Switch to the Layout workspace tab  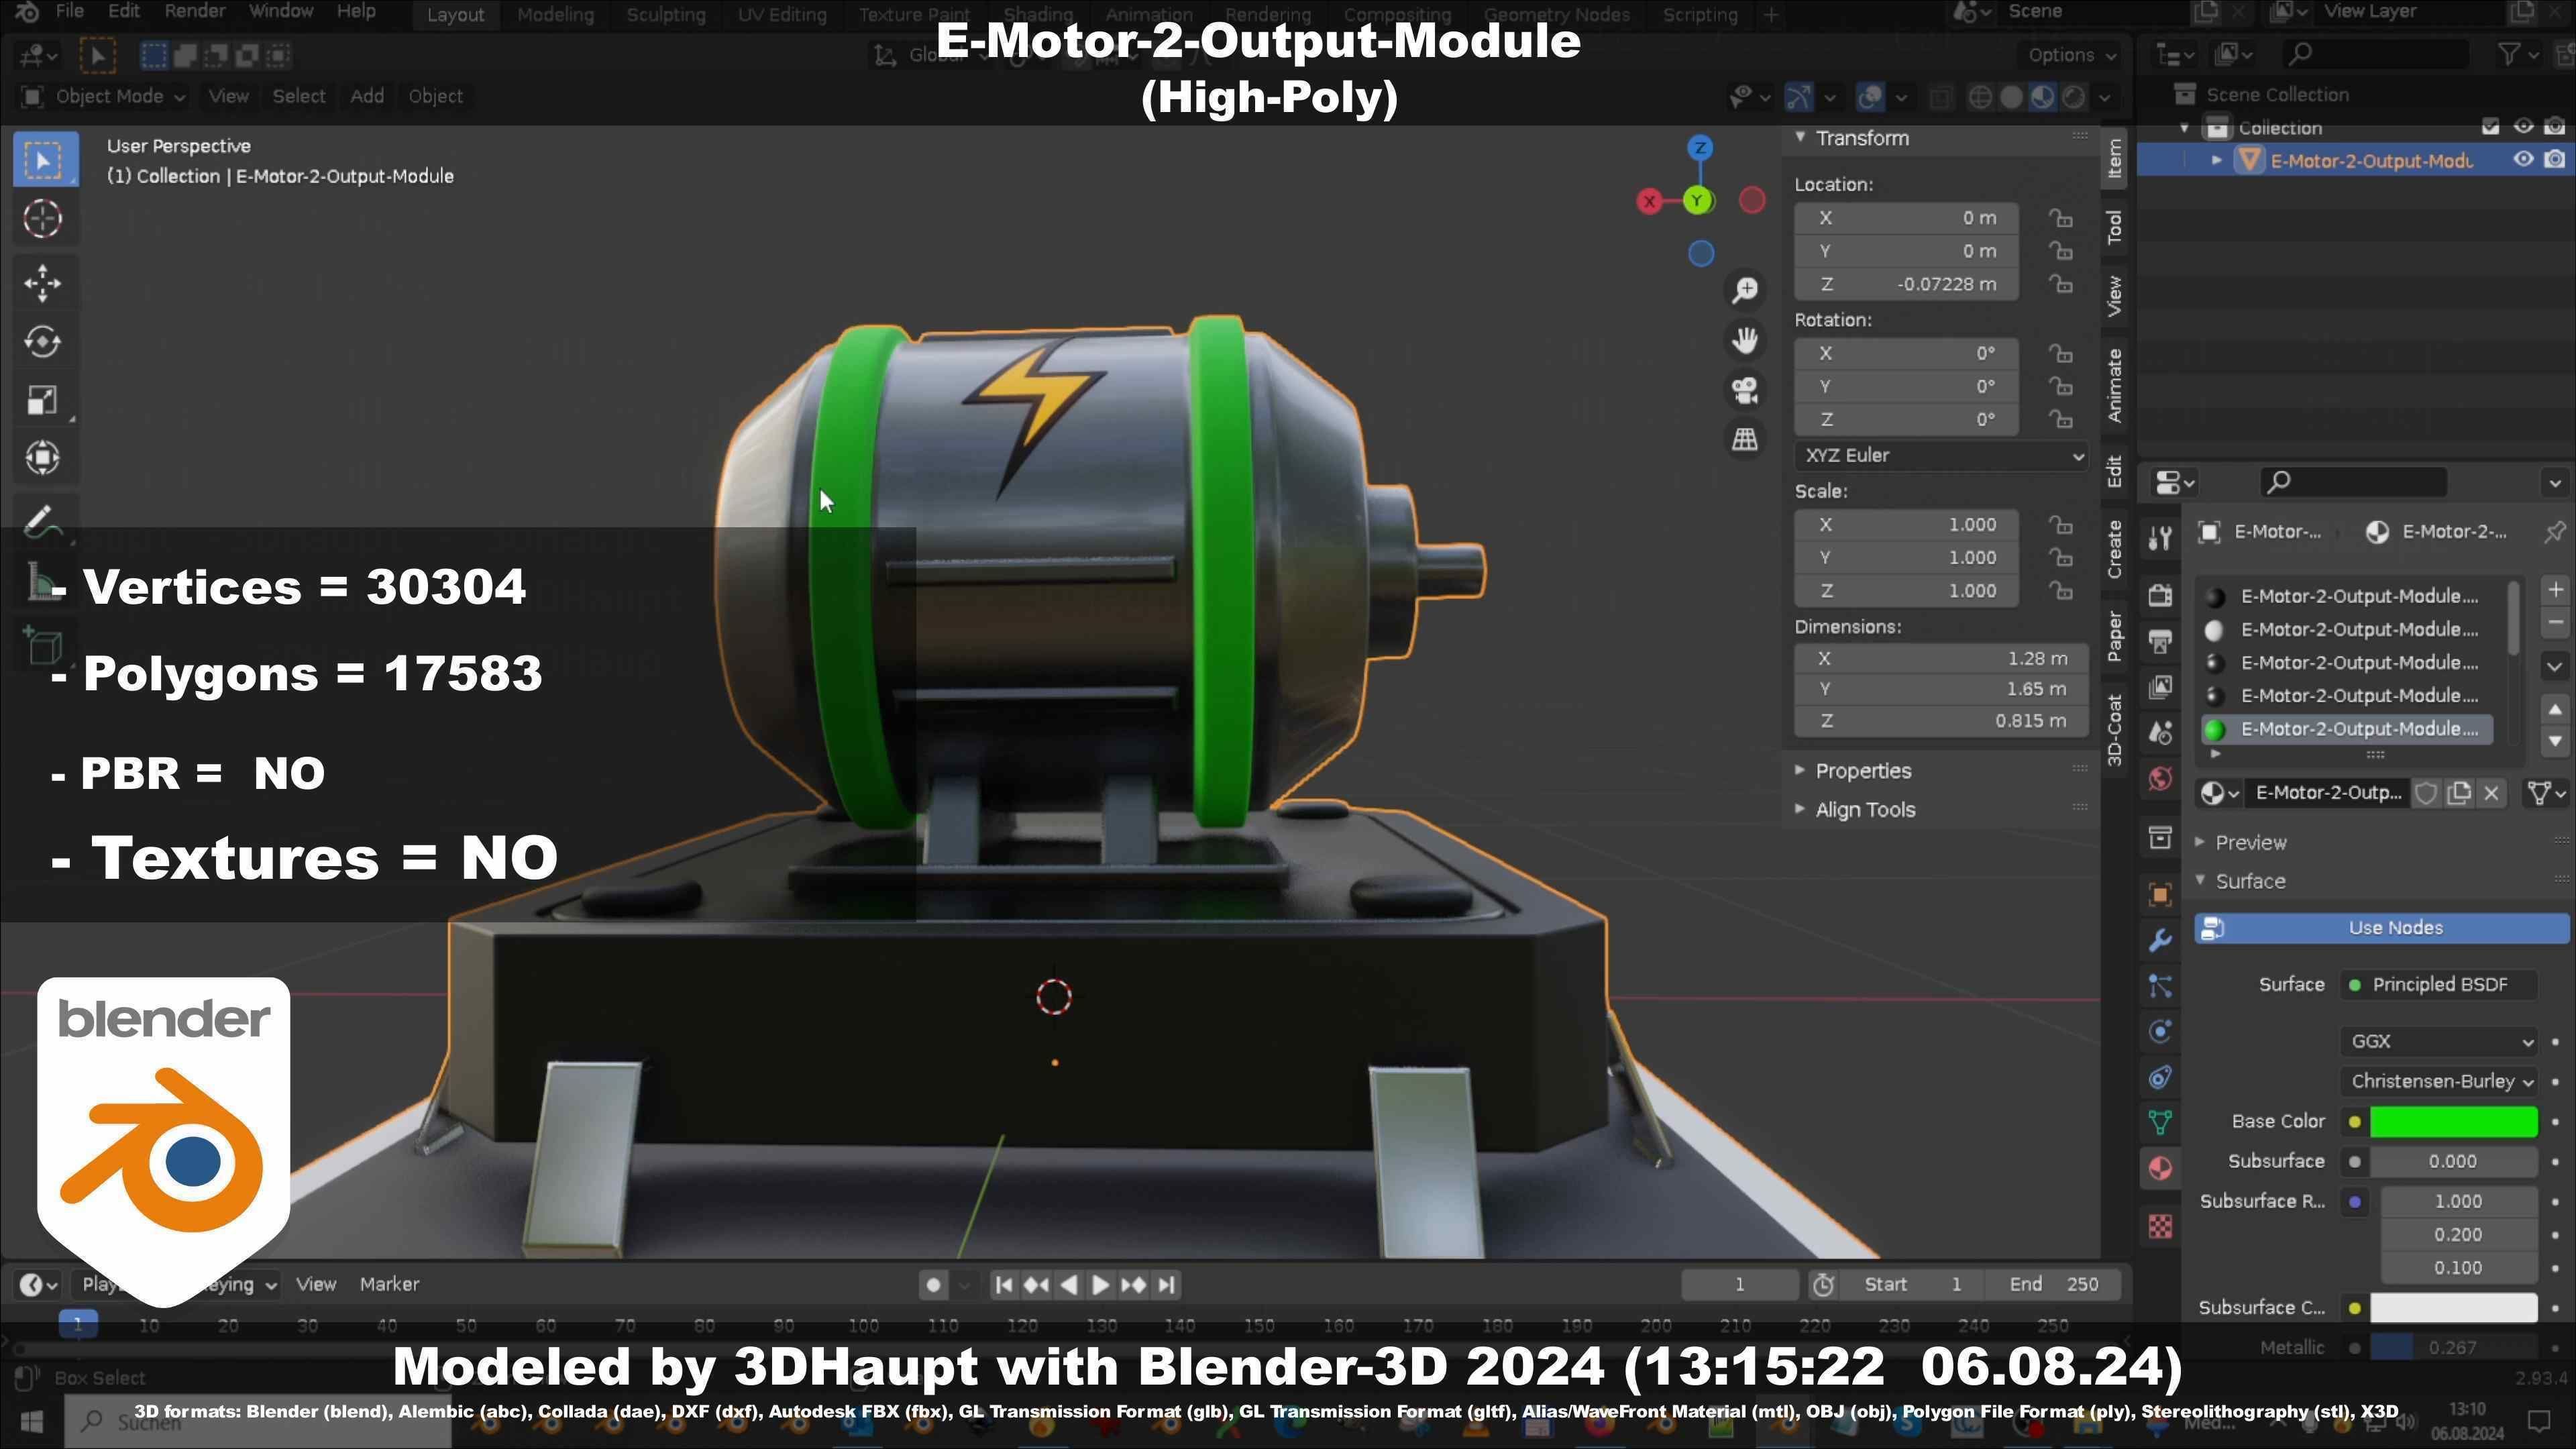click(455, 14)
